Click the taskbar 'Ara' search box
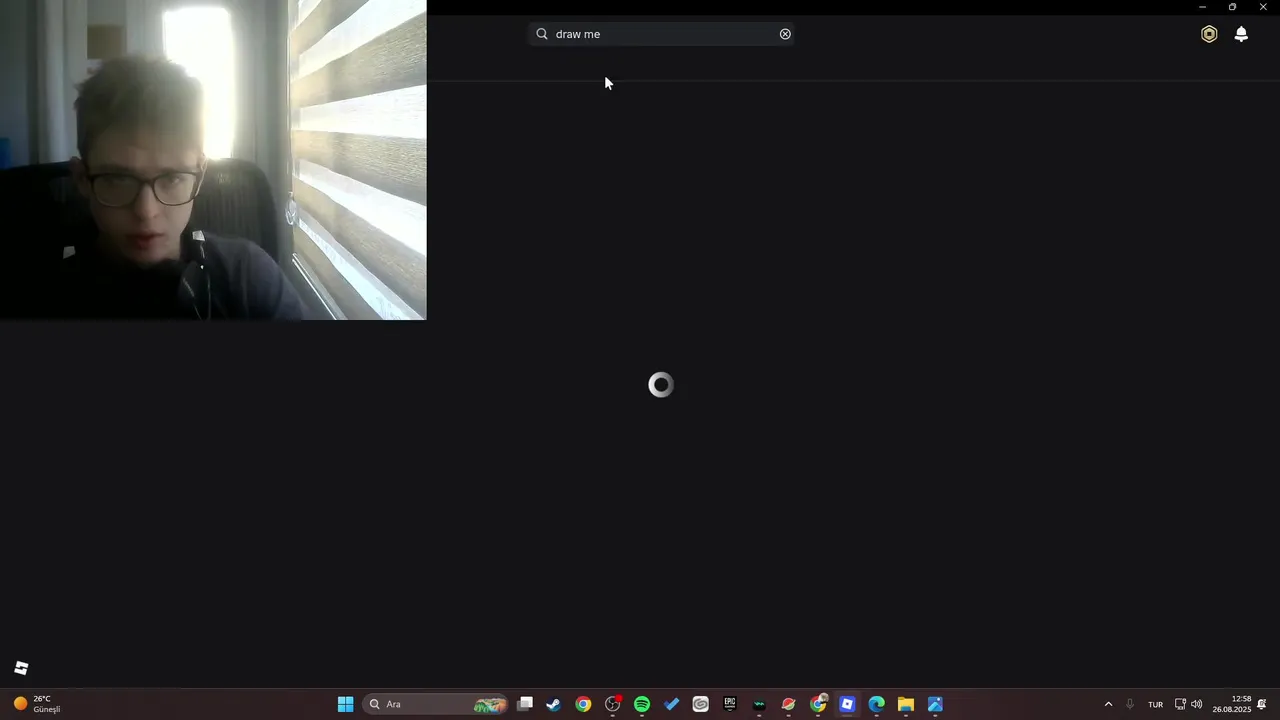Viewport: 1280px width, 720px height. coord(436,704)
